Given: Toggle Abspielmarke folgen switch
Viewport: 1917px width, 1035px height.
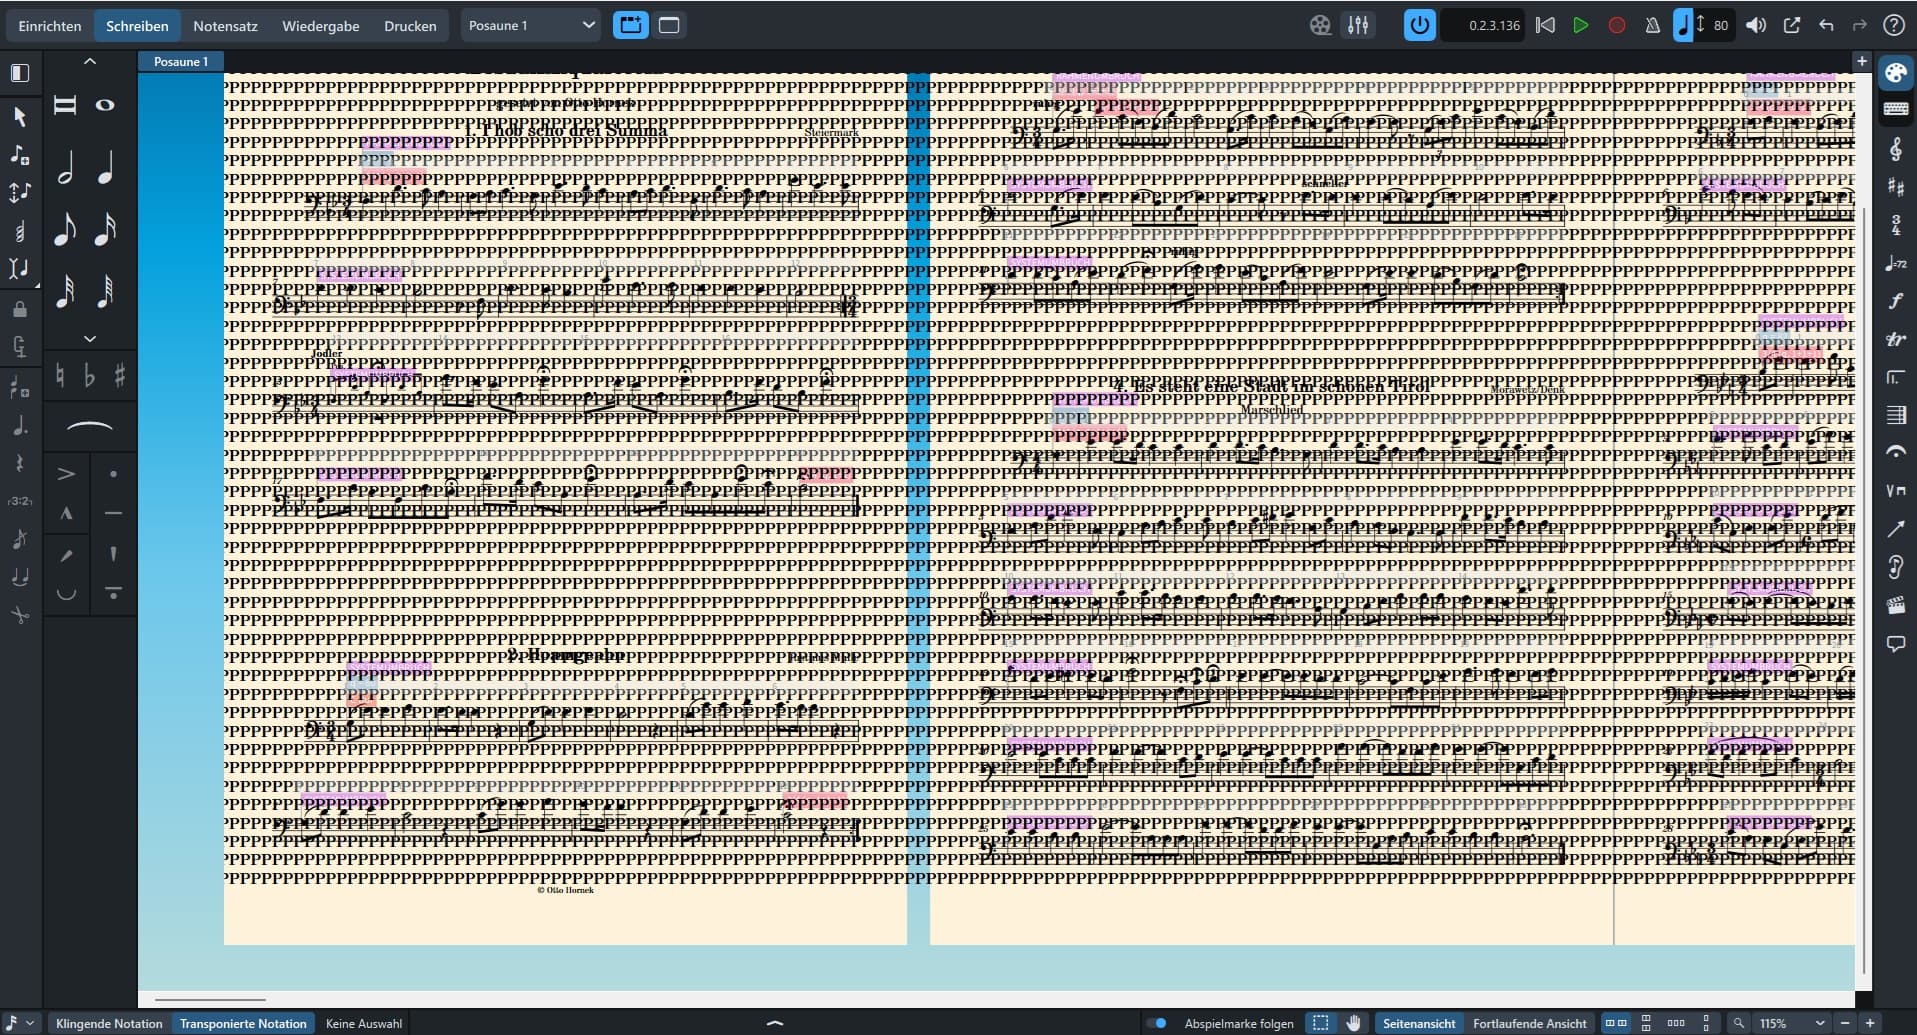Looking at the screenshot, I should [x=1156, y=1023].
